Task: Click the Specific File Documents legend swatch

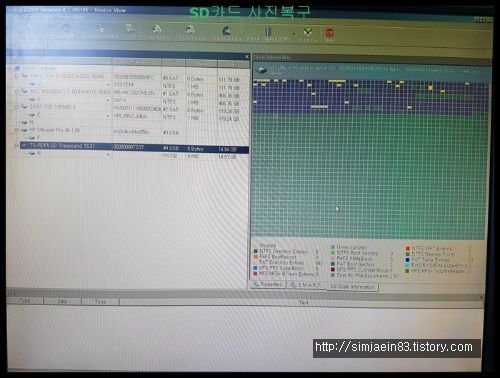Action: [333, 275]
